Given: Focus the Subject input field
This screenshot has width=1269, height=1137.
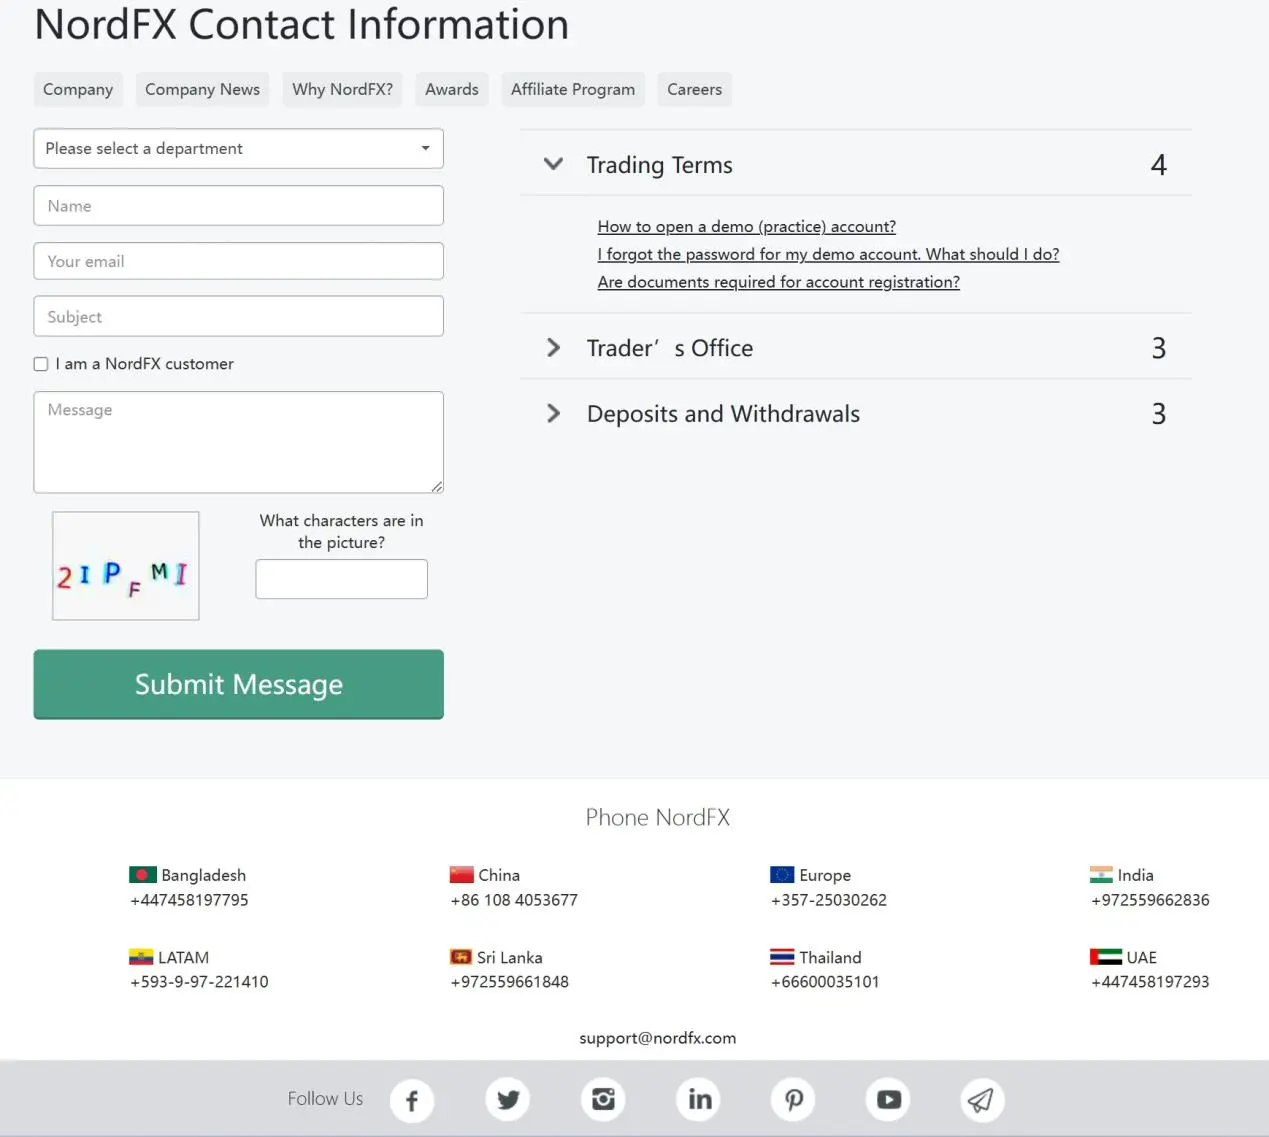Looking at the screenshot, I should [238, 316].
